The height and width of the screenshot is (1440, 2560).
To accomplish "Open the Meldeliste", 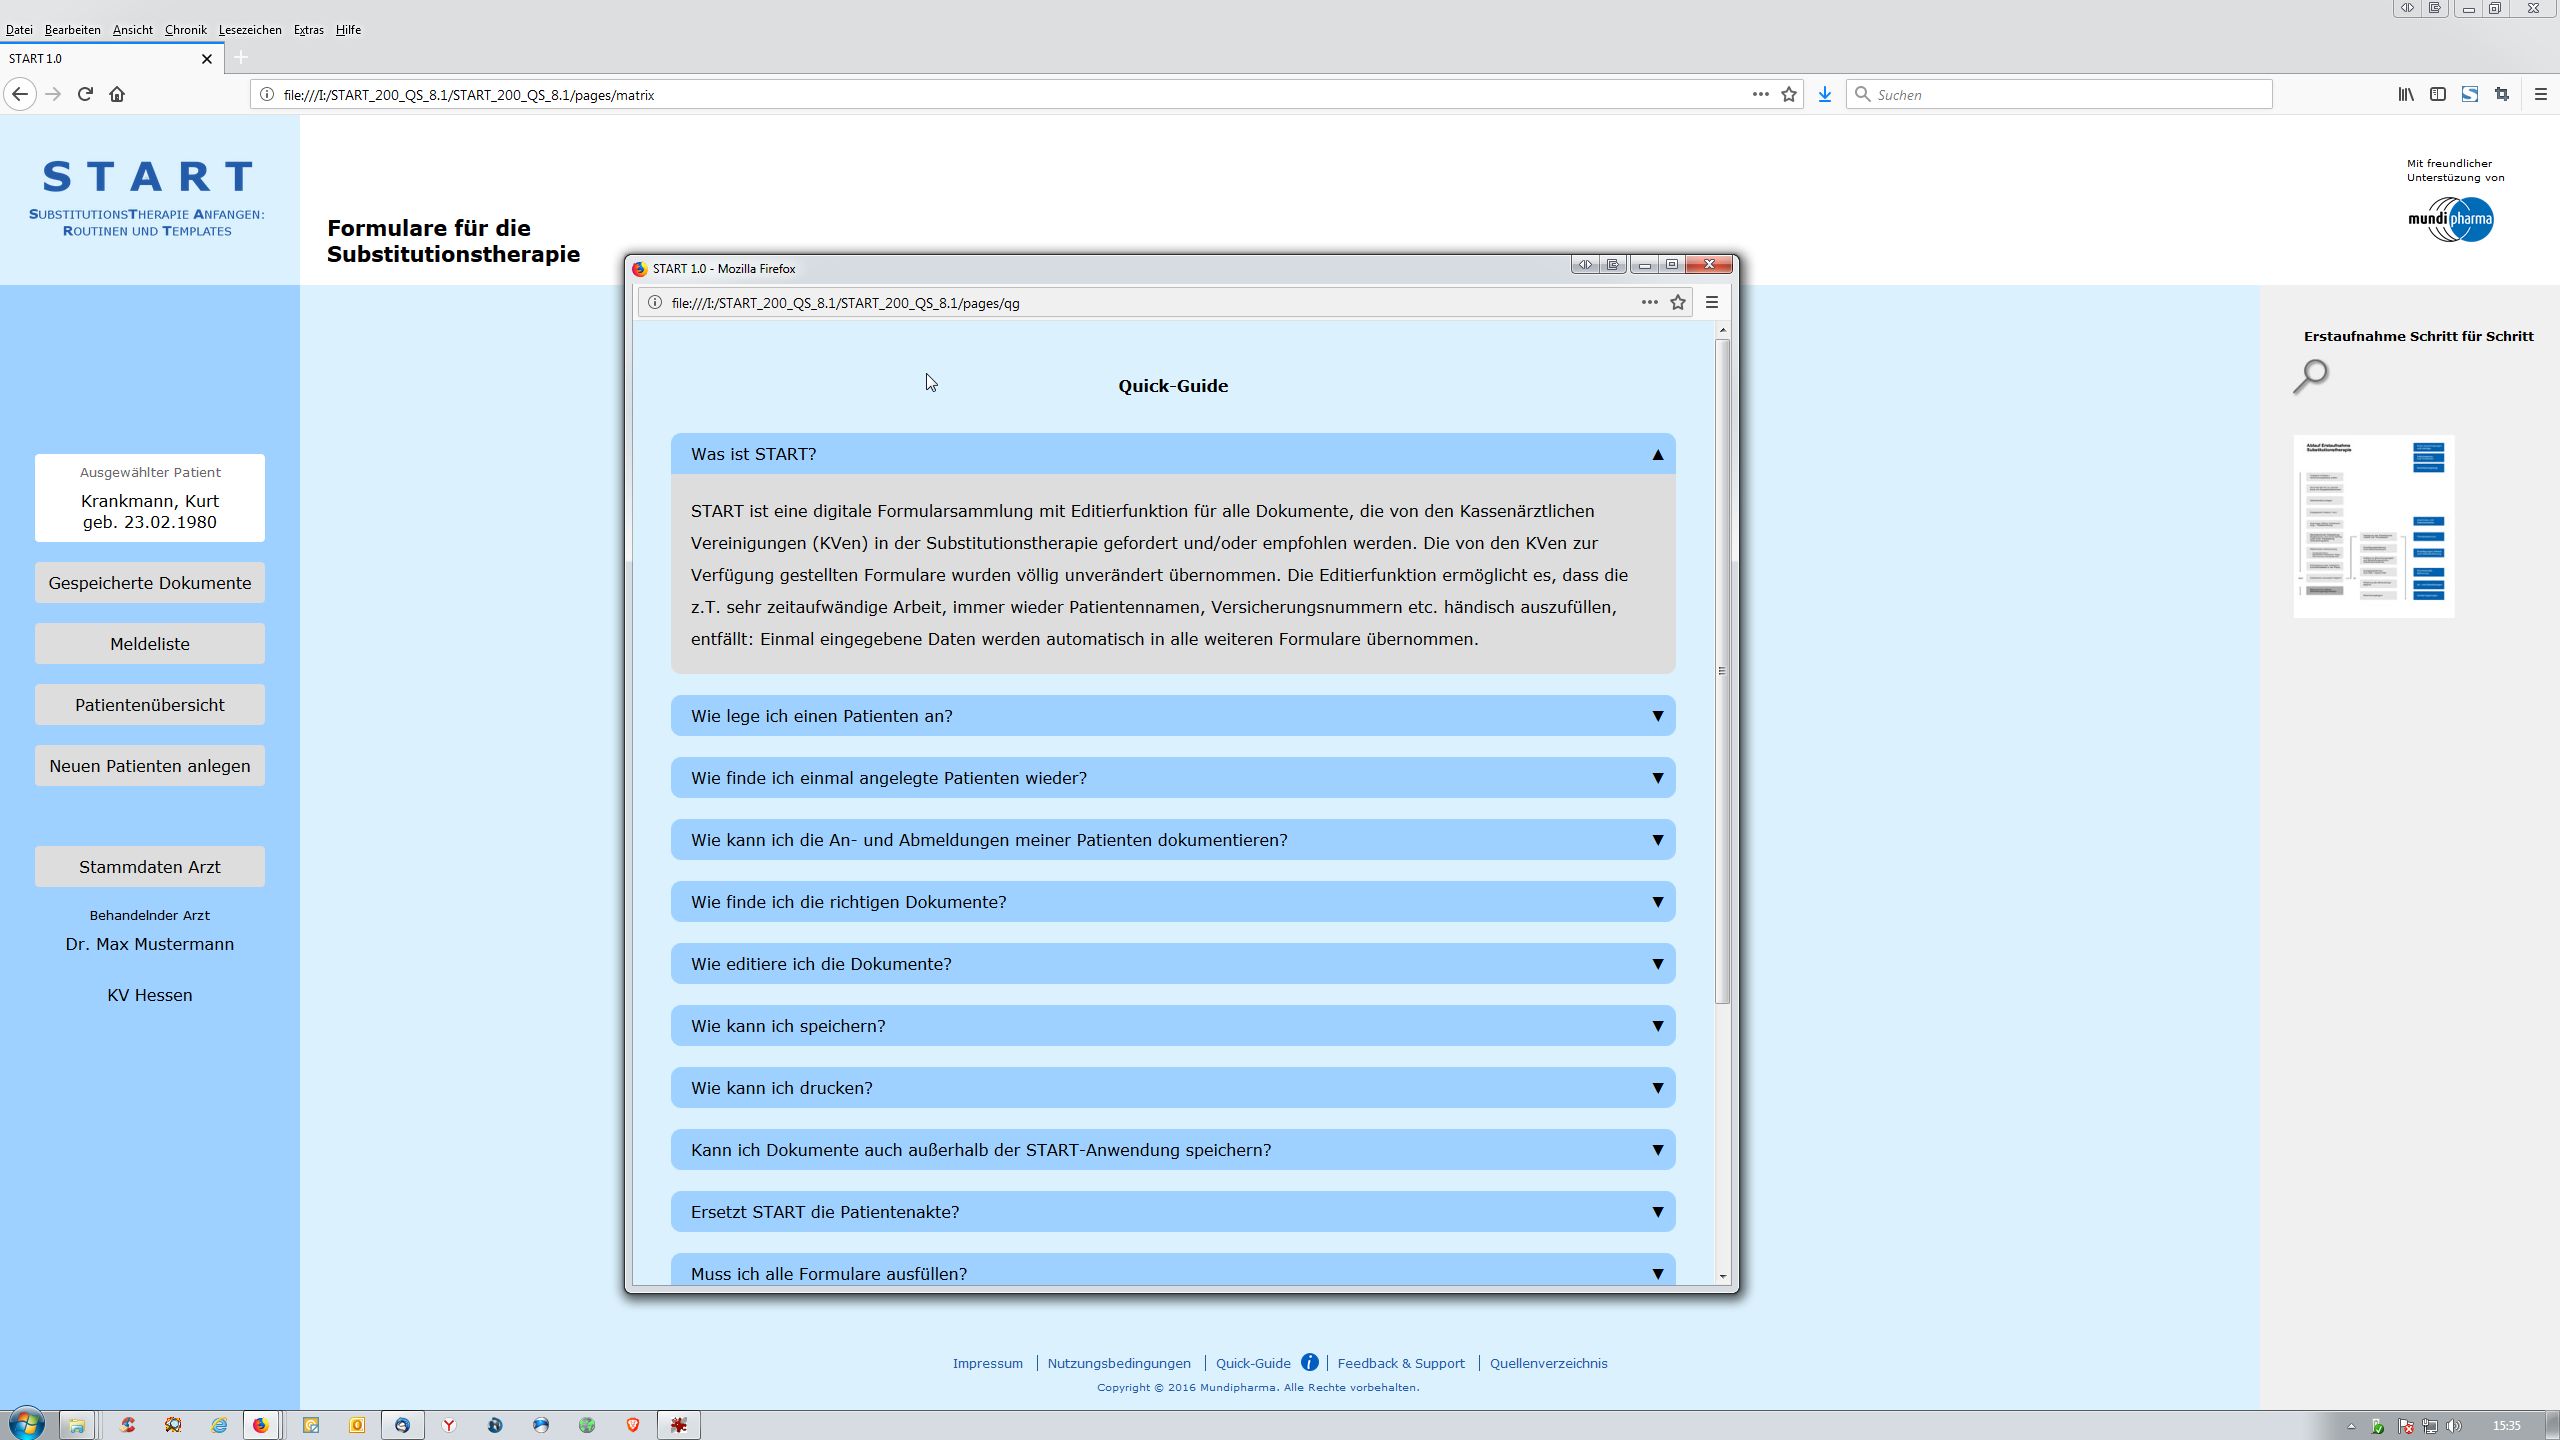I will (x=150, y=644).
